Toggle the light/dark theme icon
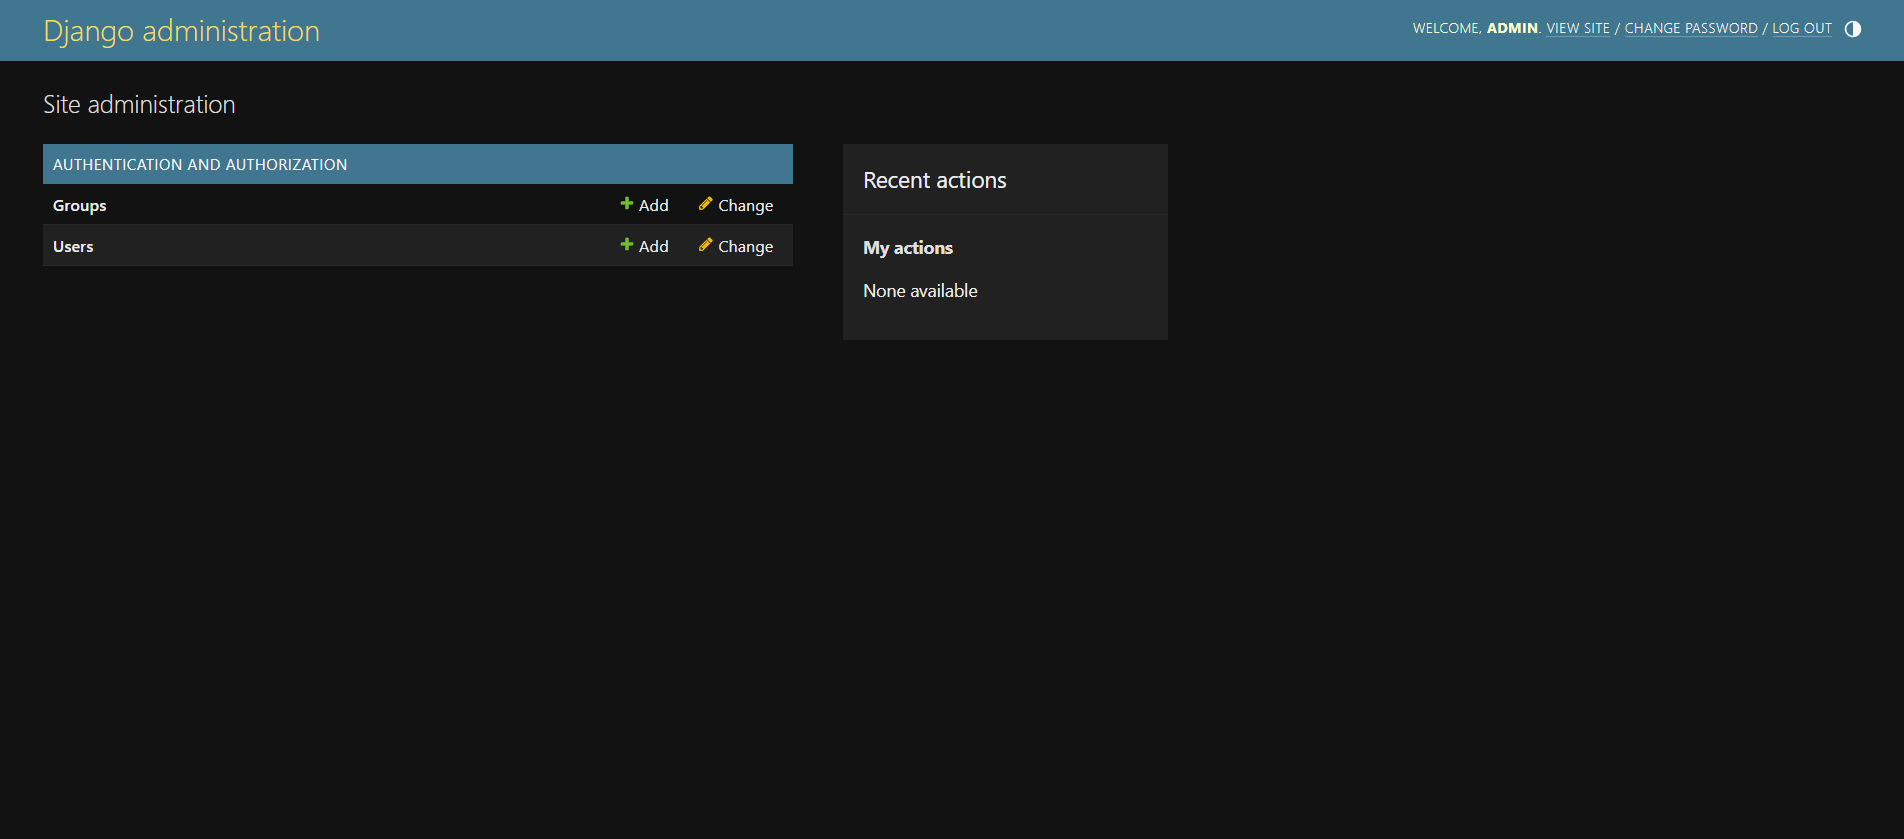This screenshot has height=839, width=1904. pyautogui.click(x=1852, y=29)
